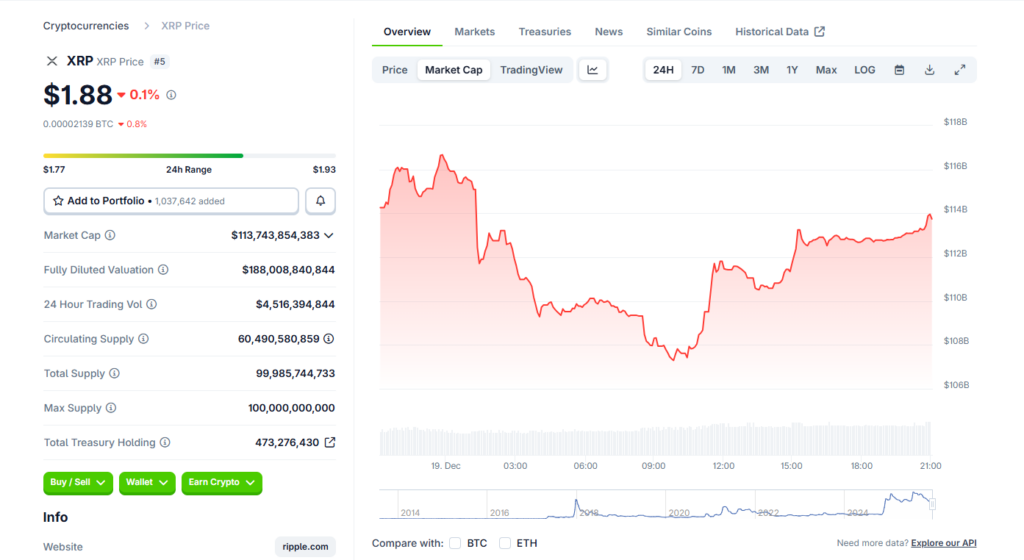Download the chart data
This screenshot has height=560, width=1024.
(x=929, y=70)
